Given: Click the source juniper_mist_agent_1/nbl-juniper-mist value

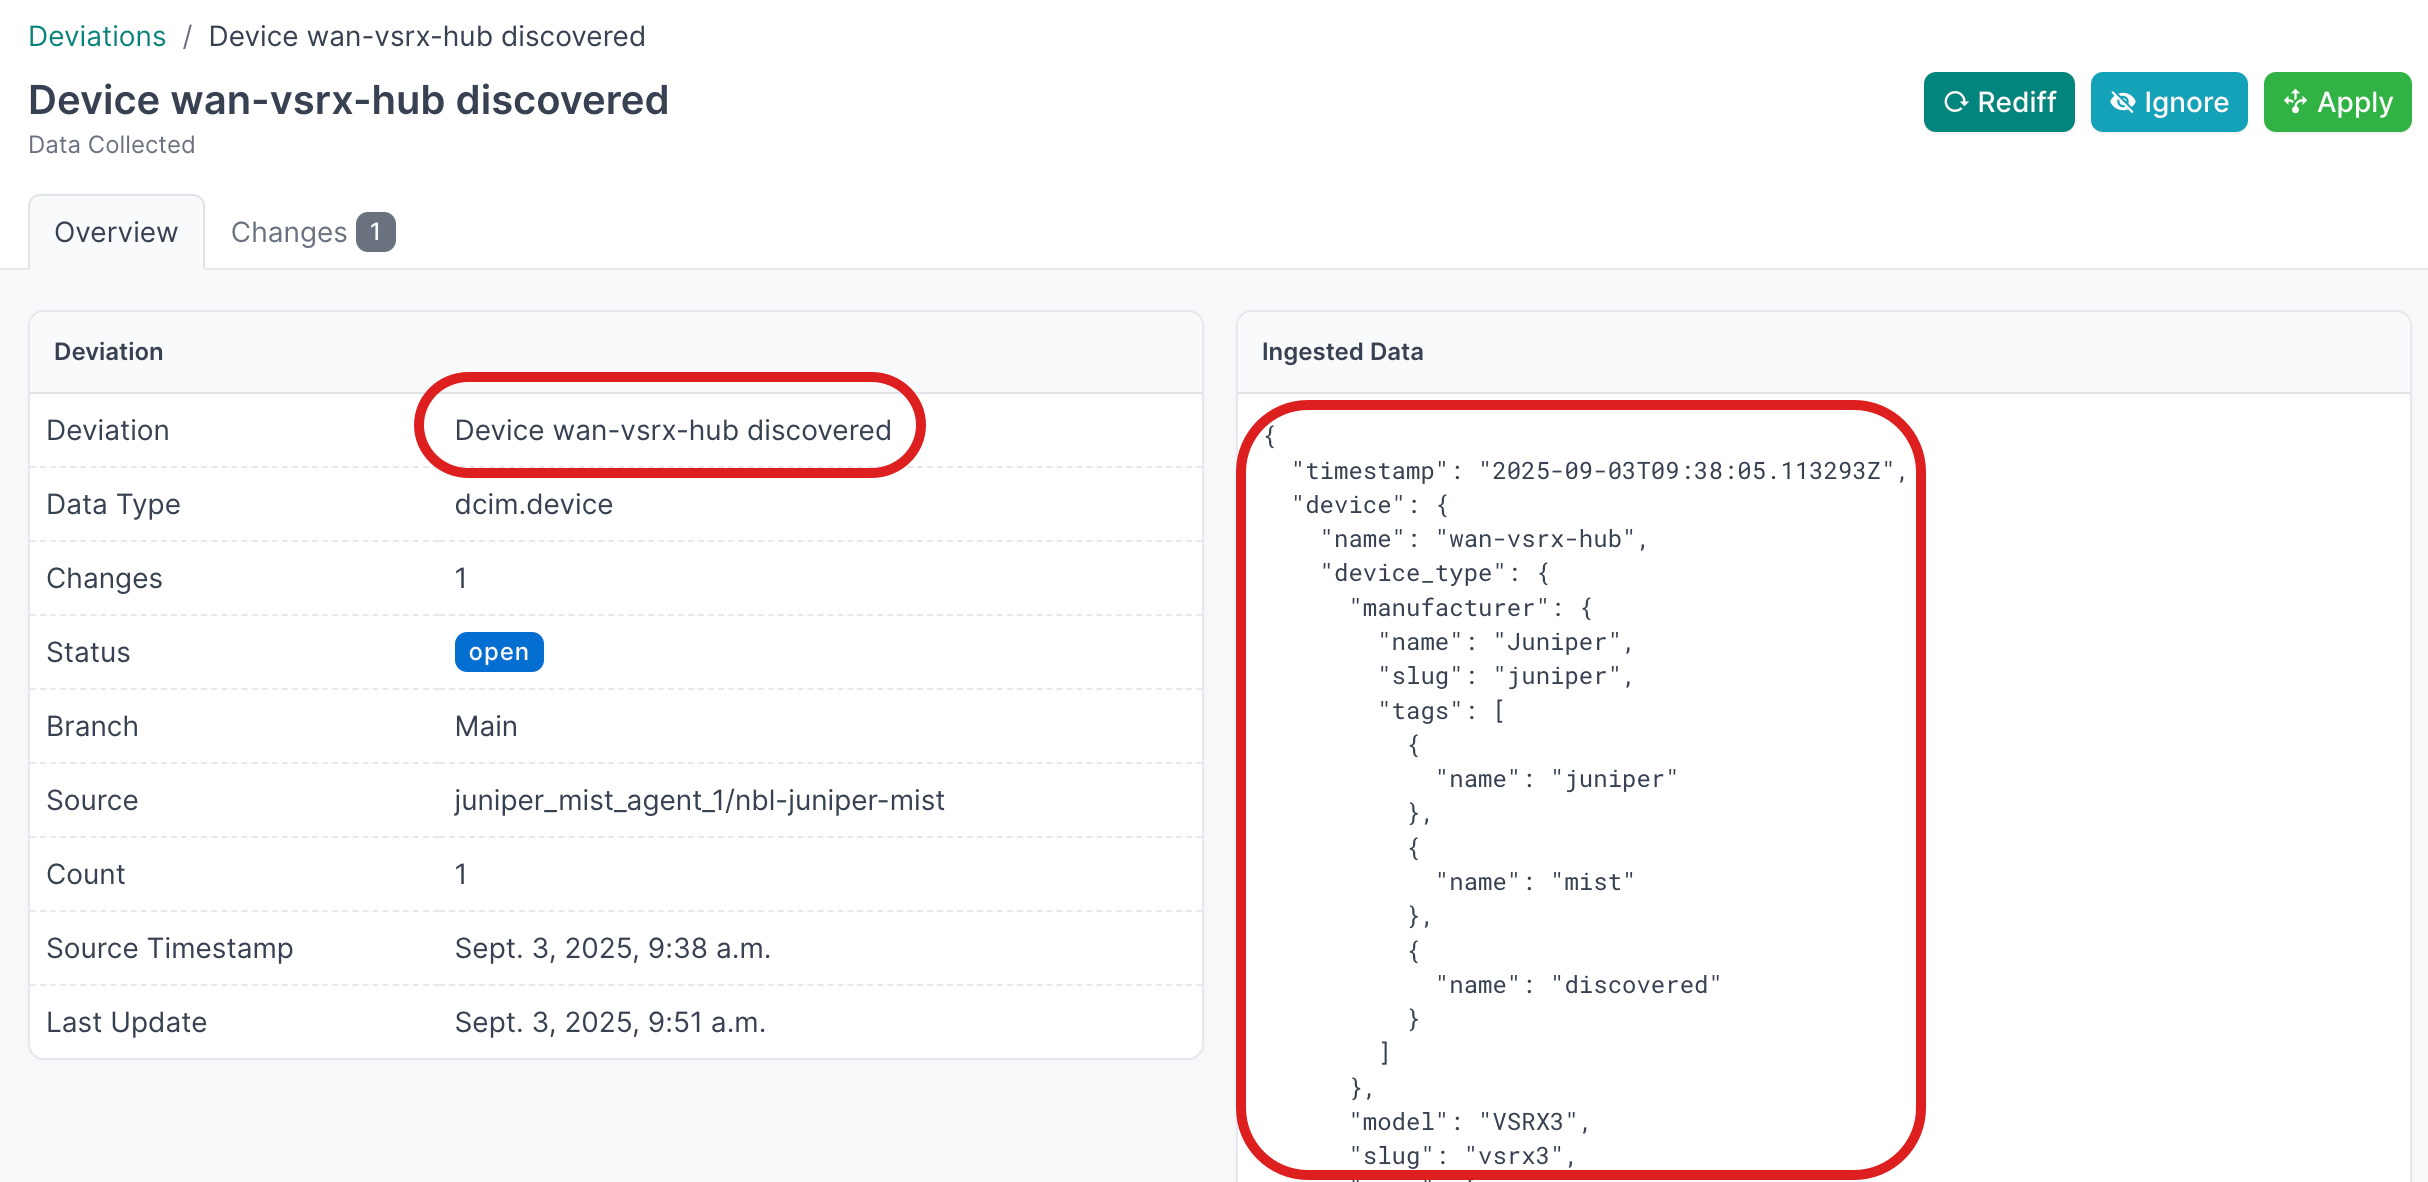Looking at the screenshot, I should [699, 800].
